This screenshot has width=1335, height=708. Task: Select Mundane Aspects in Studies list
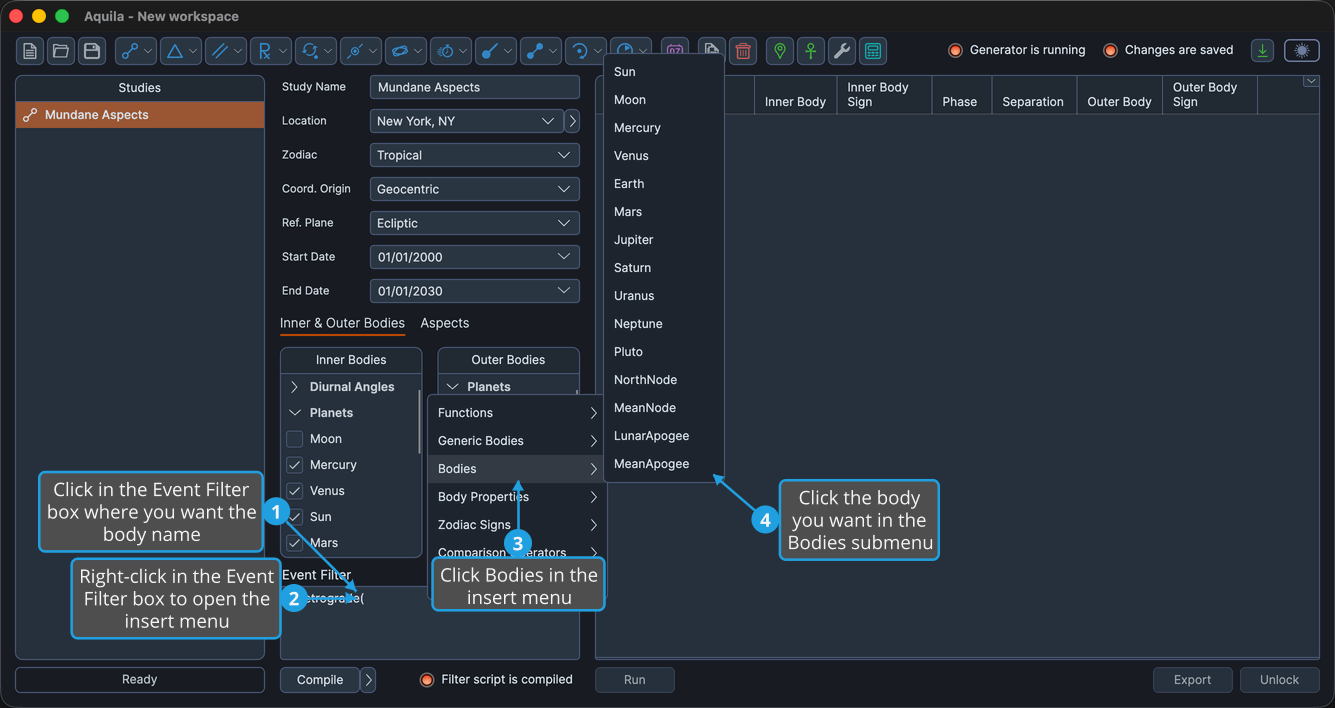click(140, 115)
